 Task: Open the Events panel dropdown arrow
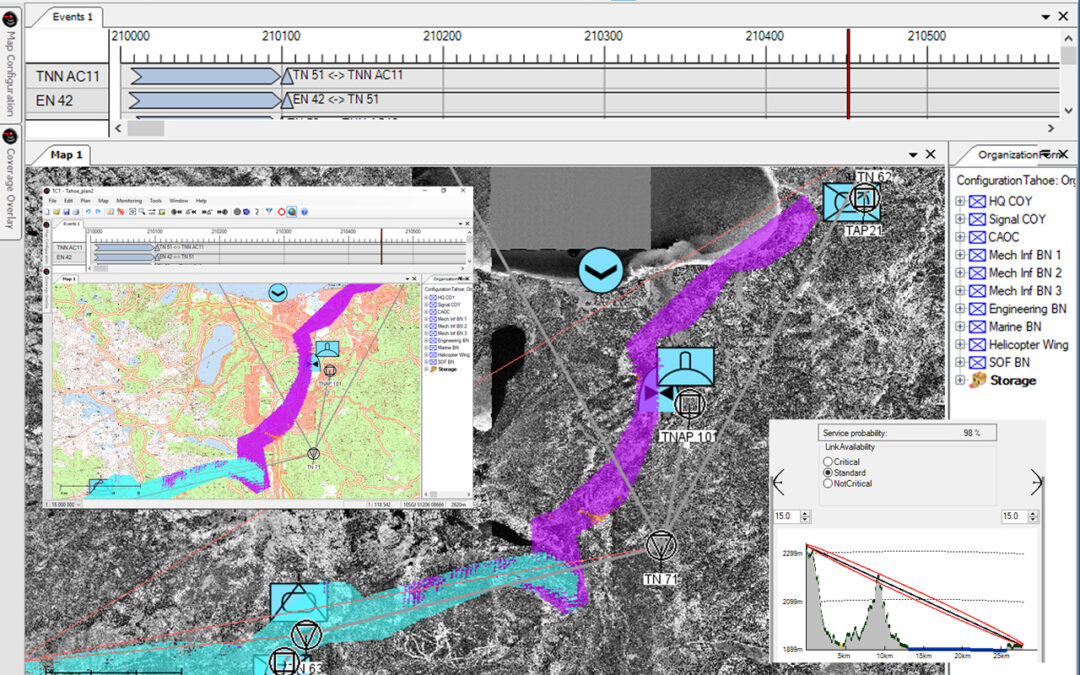point(1046,17)
